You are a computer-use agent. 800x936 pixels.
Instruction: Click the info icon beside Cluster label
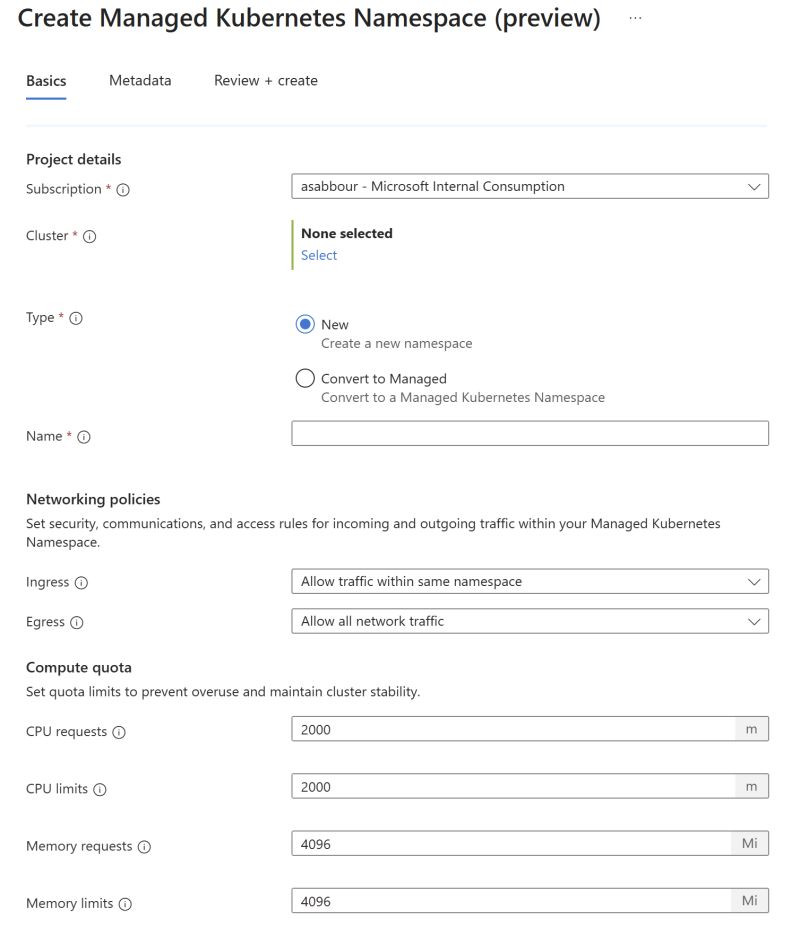(89, 237)
